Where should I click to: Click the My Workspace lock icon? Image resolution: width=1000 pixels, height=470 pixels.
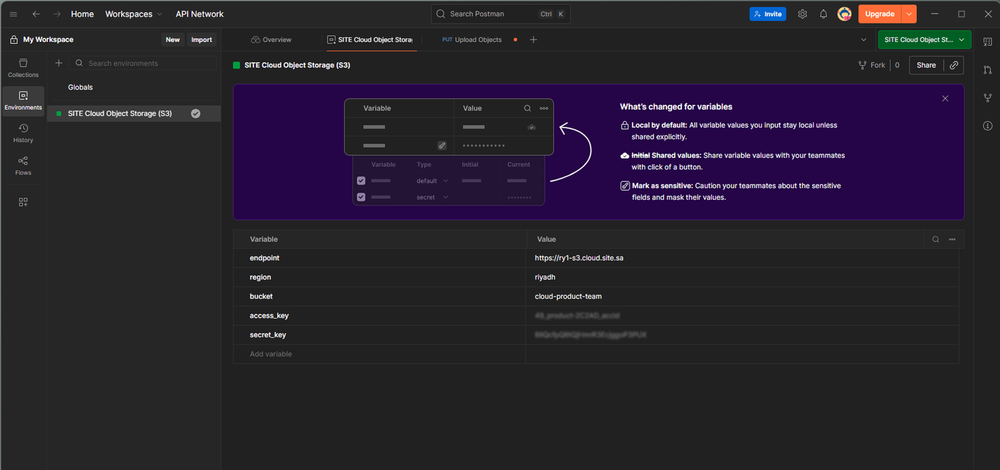click(x=14, y=40)
